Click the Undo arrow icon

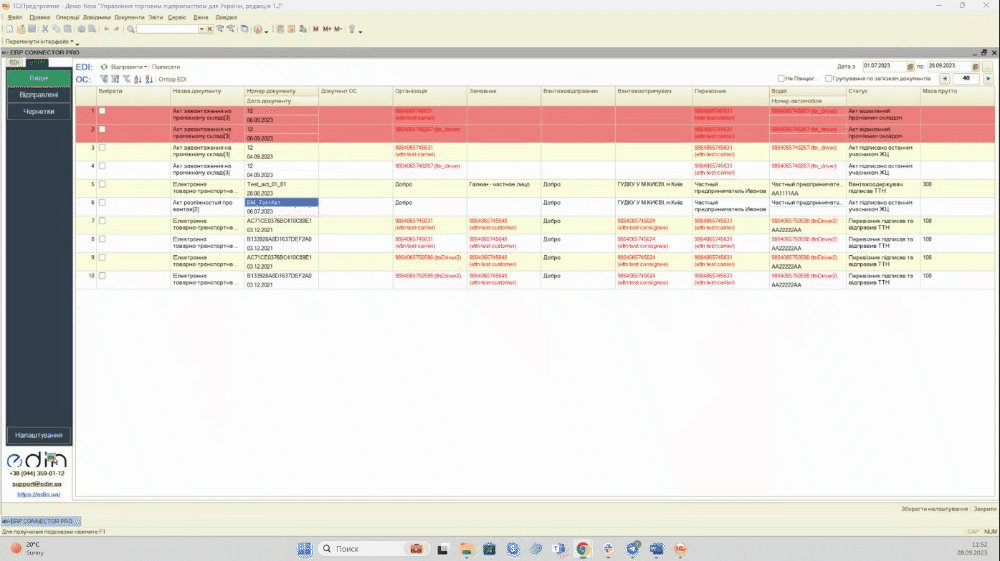(x=106, y=29)
